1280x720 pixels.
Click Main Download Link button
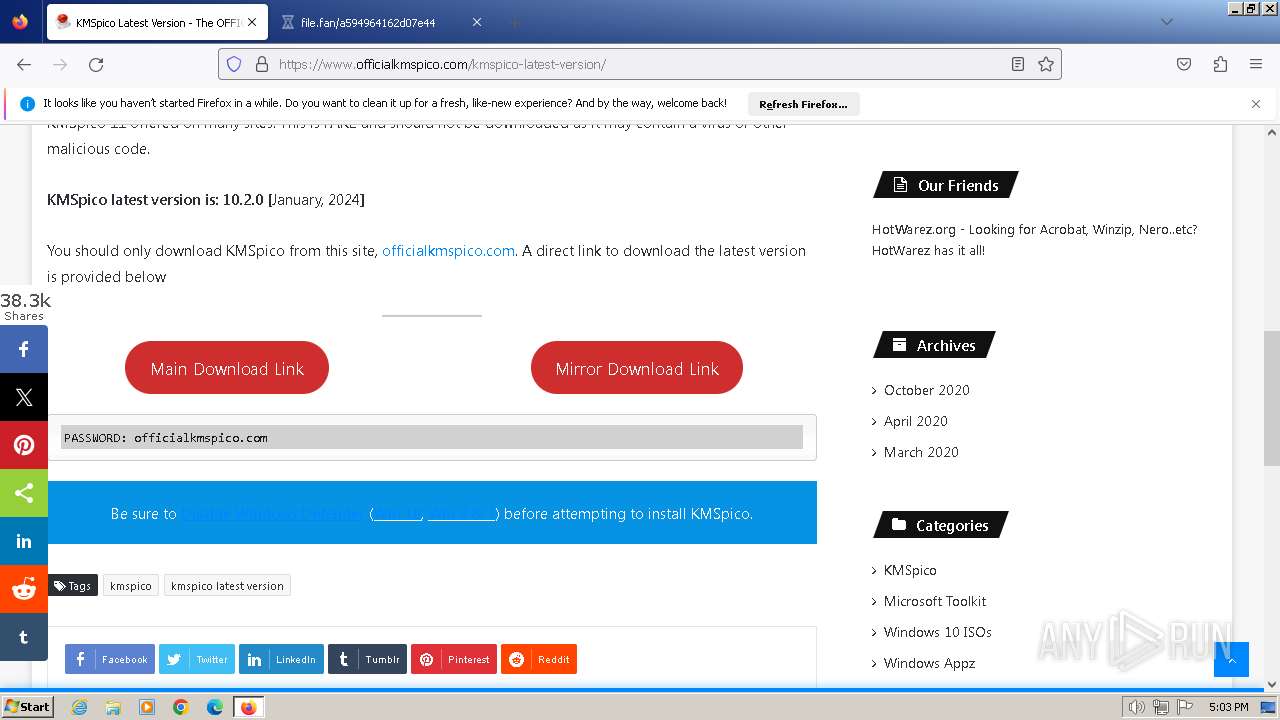(227, 368)
